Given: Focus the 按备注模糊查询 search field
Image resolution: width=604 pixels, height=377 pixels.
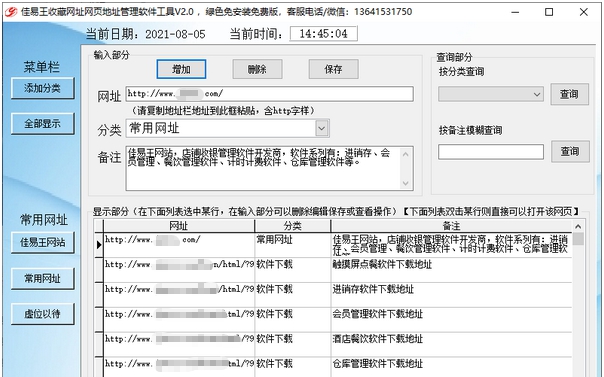Looking at the screenshot, I should [x=491, y=152].
